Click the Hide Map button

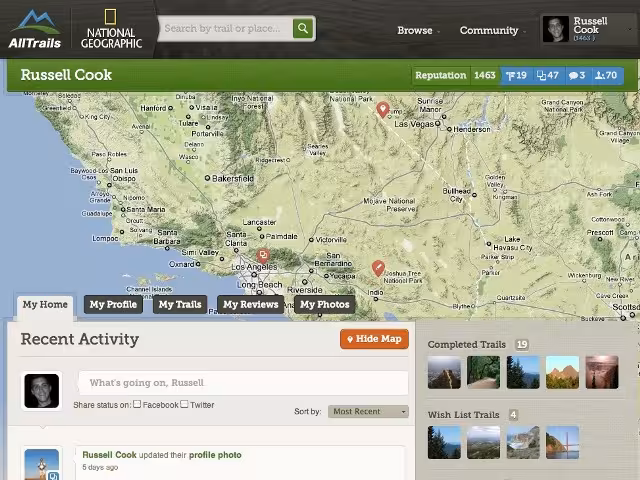tap(374, 339)
